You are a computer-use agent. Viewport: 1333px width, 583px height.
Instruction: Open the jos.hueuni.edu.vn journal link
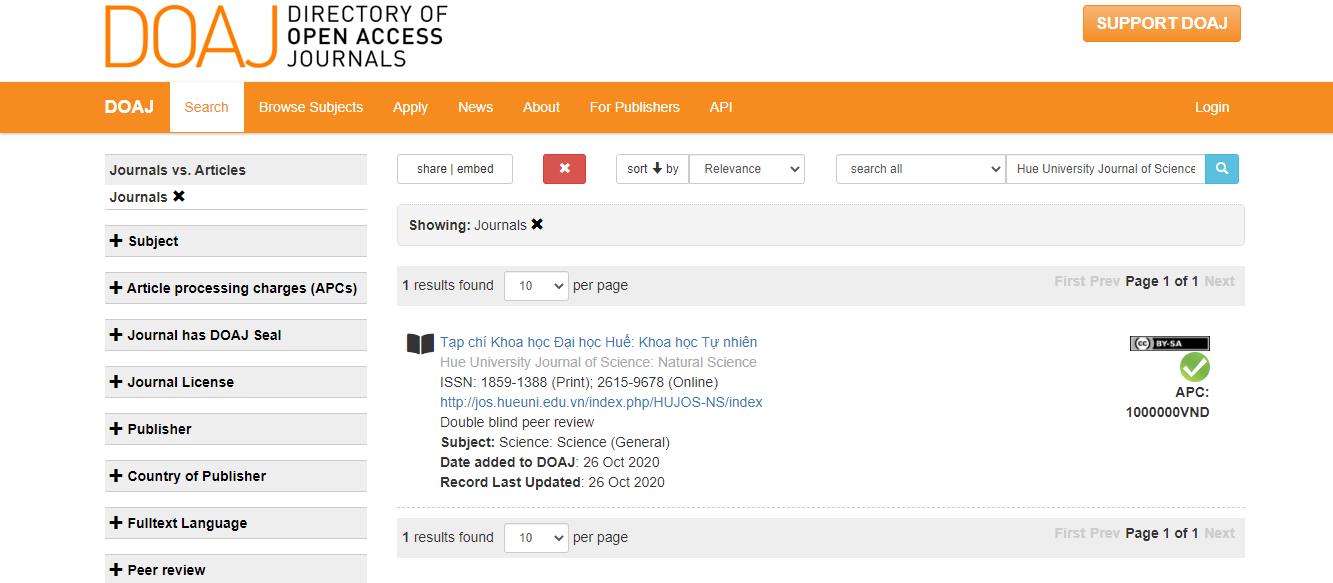[601, 402]
